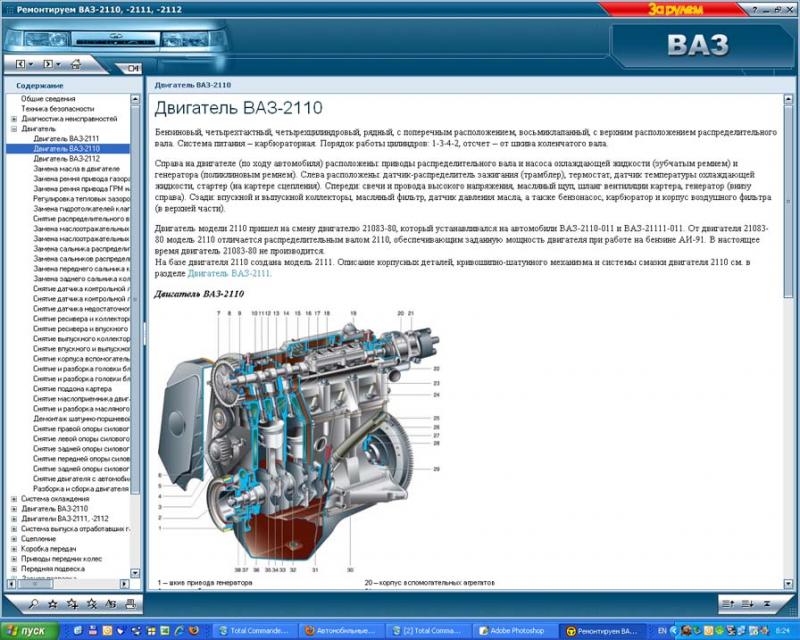
Task: Collapse the Двигатель tree node
Action: click(14, 129)
